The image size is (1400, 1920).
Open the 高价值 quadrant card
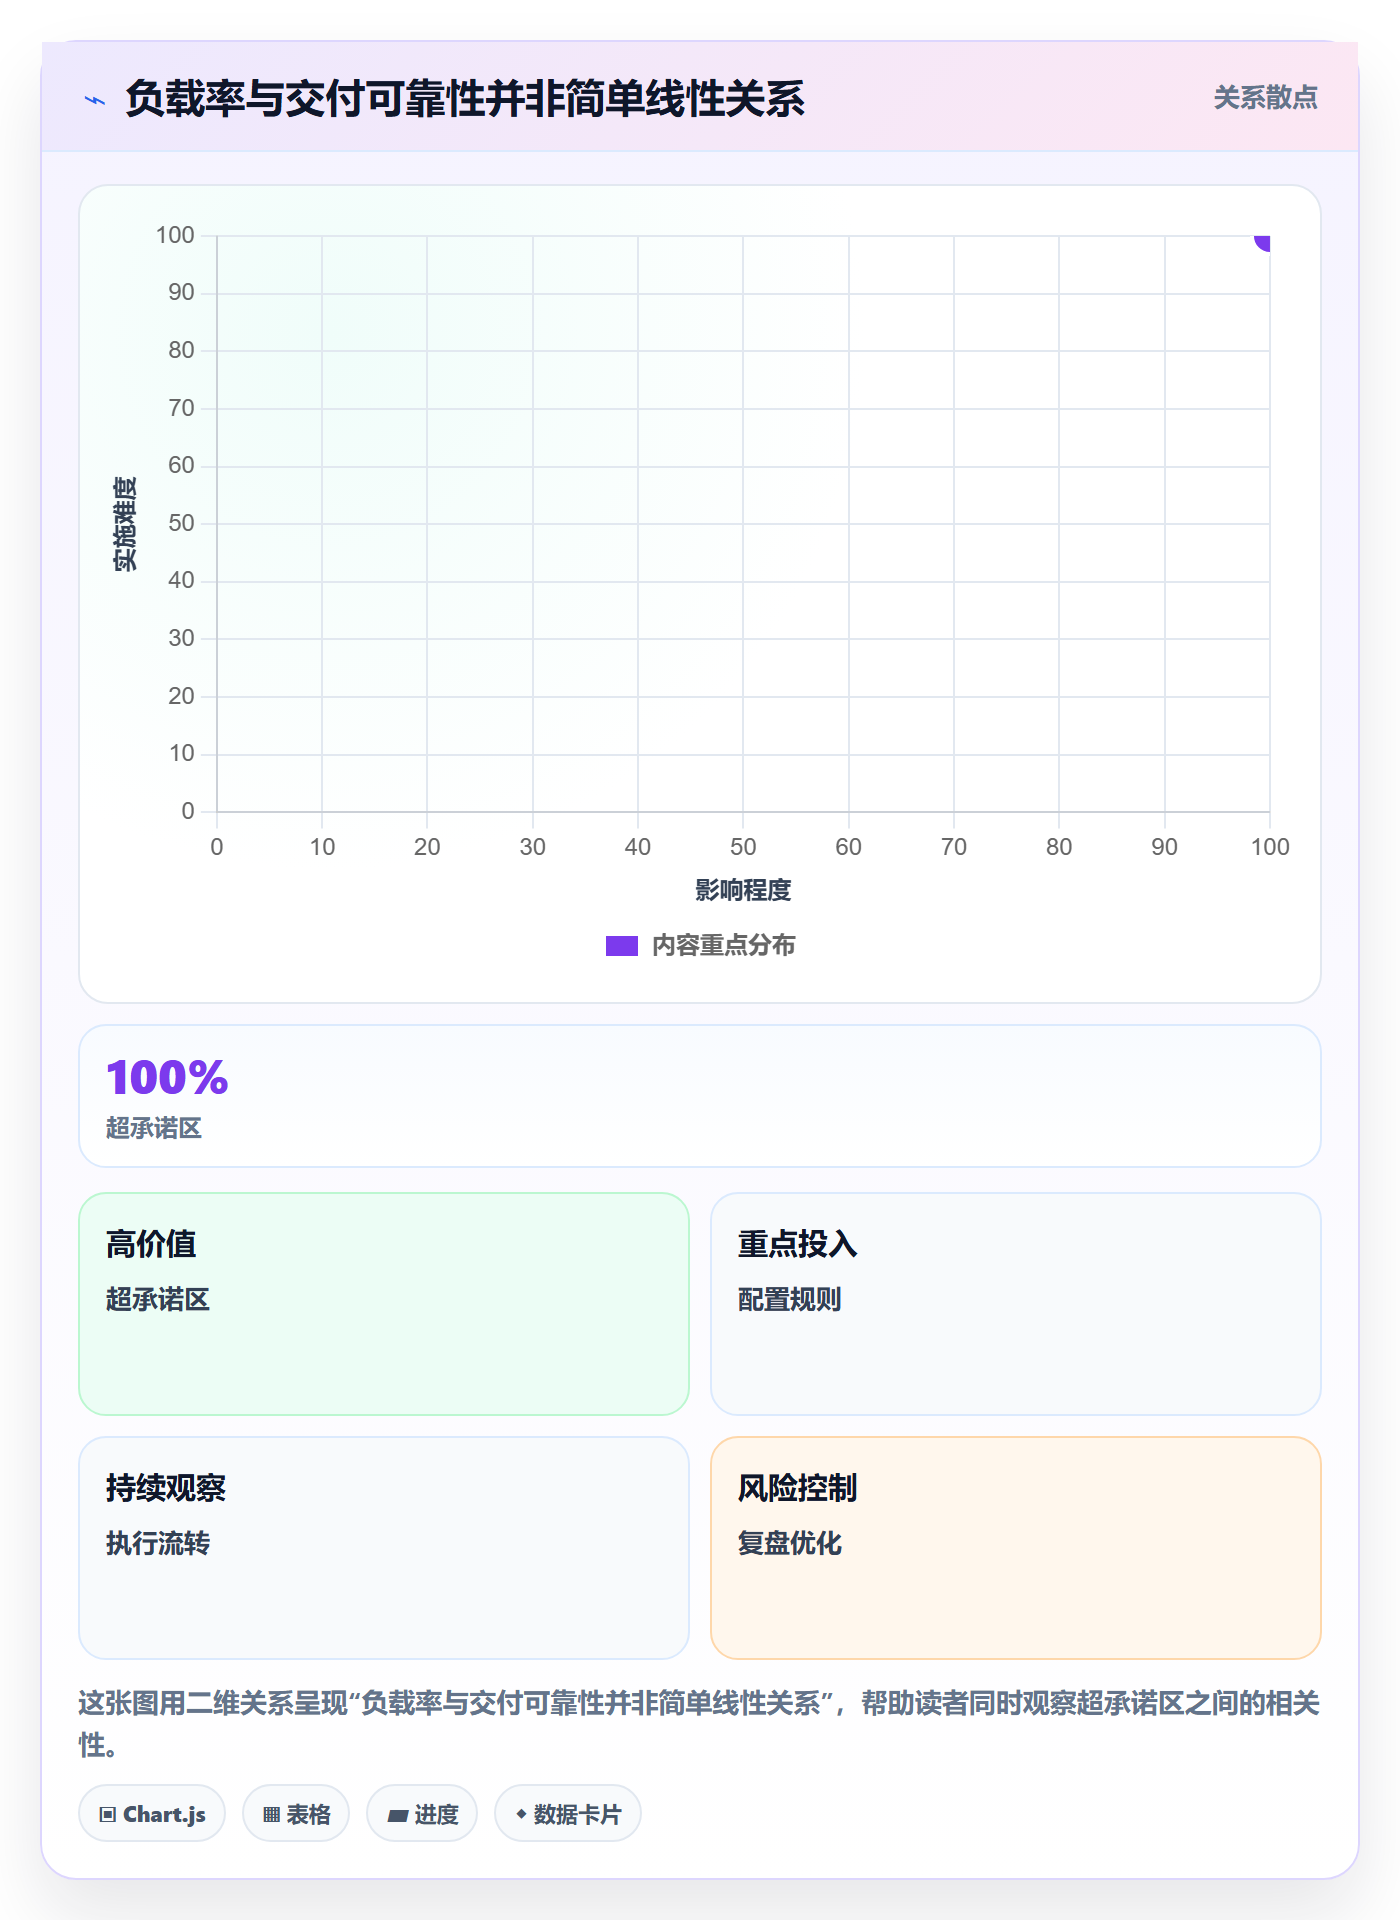(x=384, y=1303)
